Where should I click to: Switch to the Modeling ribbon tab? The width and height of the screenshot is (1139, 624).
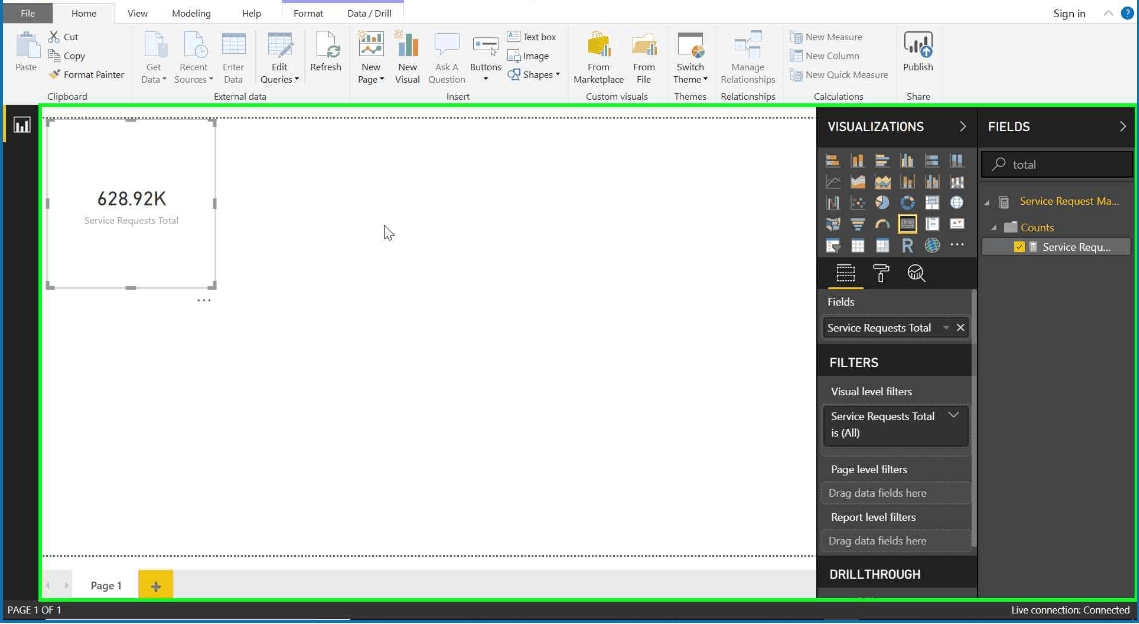191,13
